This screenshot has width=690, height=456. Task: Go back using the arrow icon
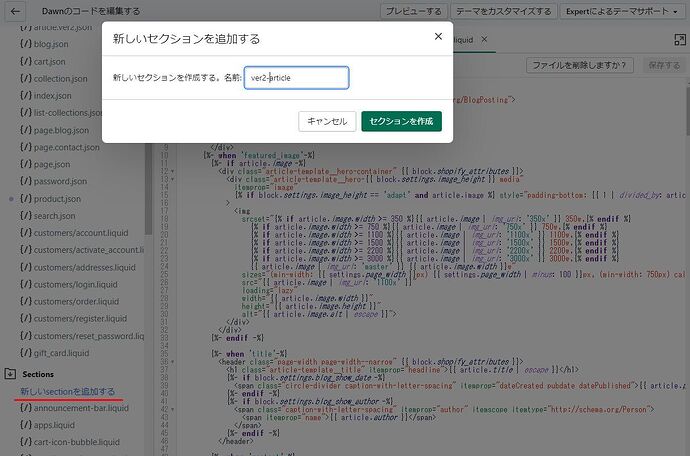click(x=15, y=11)
